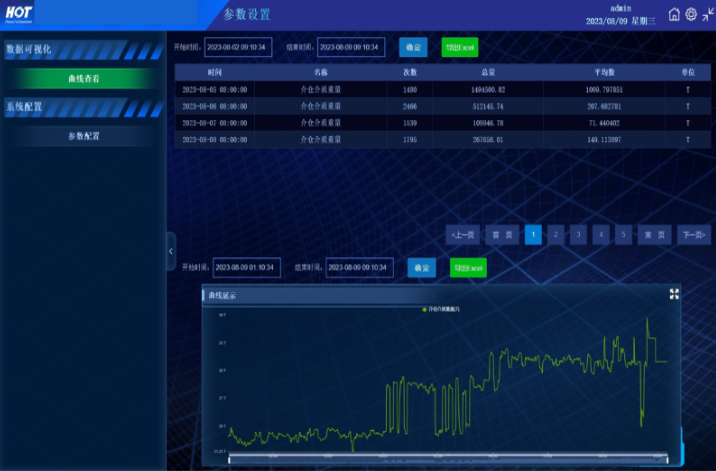Export table data with top Excel button
The width and height of the screenshot is (716, 471).
point(460,47)
